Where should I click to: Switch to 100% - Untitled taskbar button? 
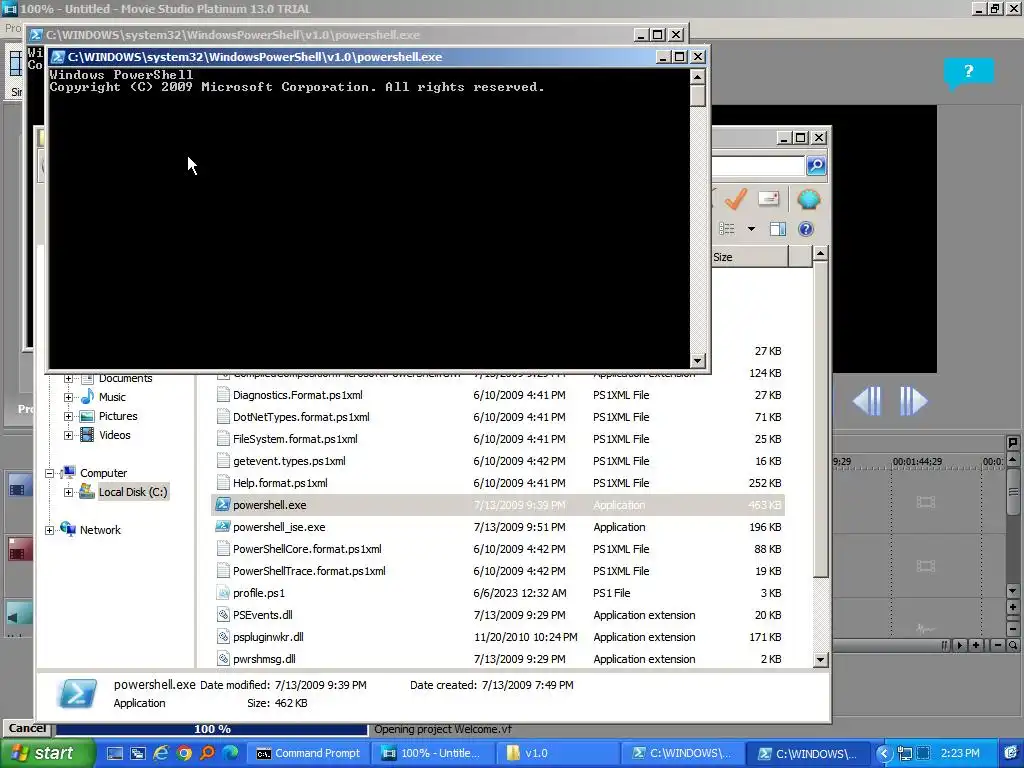434,753
